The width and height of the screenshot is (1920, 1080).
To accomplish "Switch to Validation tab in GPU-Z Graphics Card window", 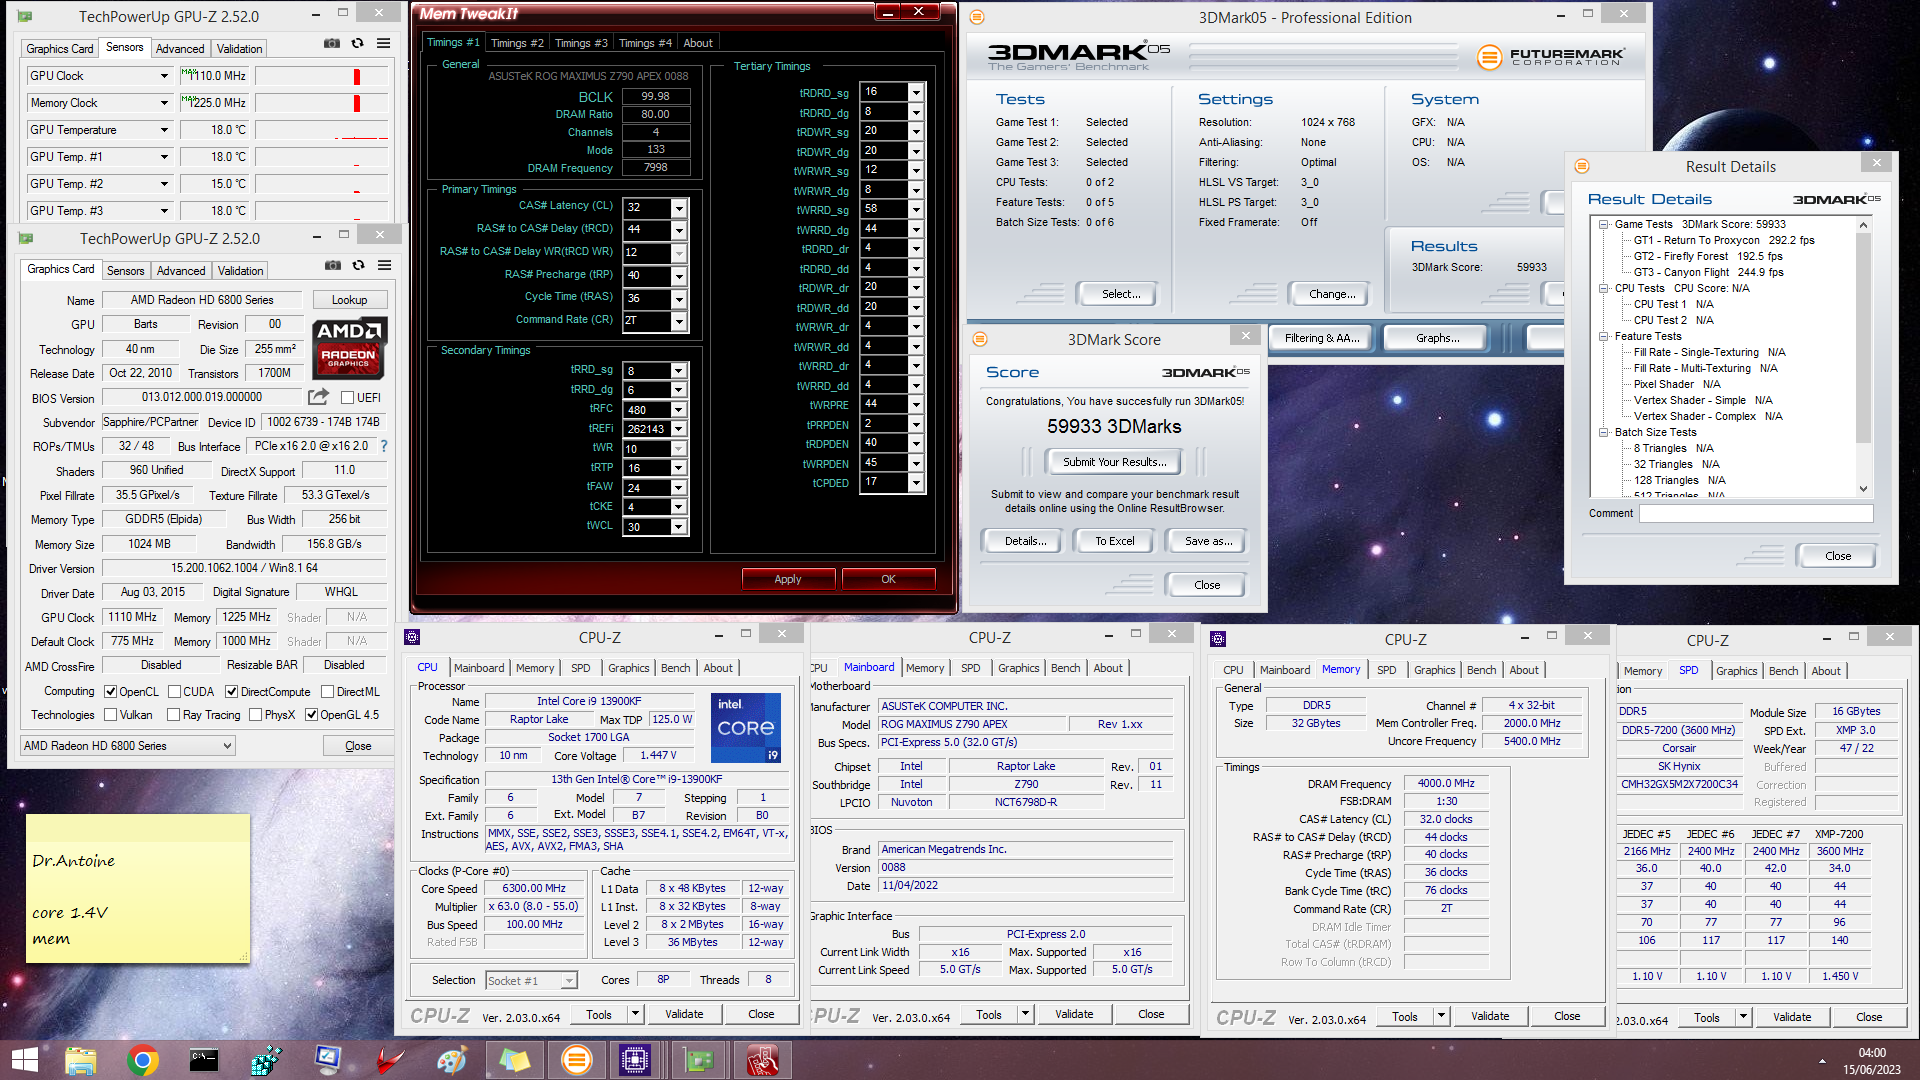I will point(241,271).
